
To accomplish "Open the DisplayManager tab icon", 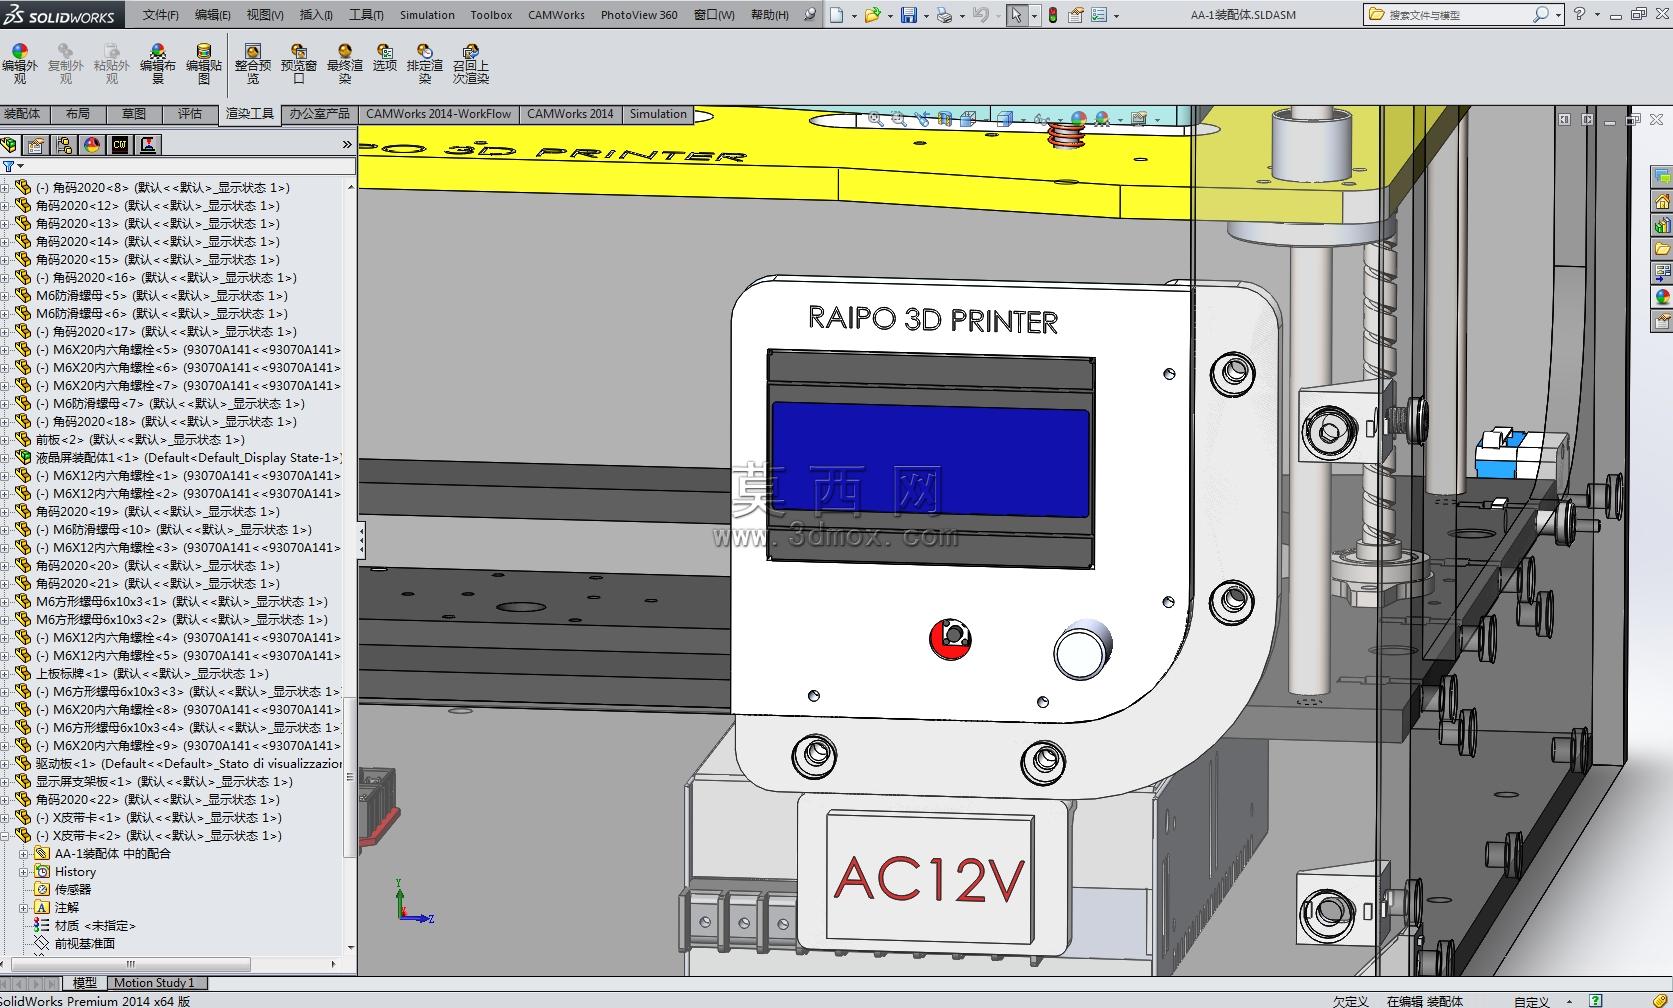I will point(93,145).
